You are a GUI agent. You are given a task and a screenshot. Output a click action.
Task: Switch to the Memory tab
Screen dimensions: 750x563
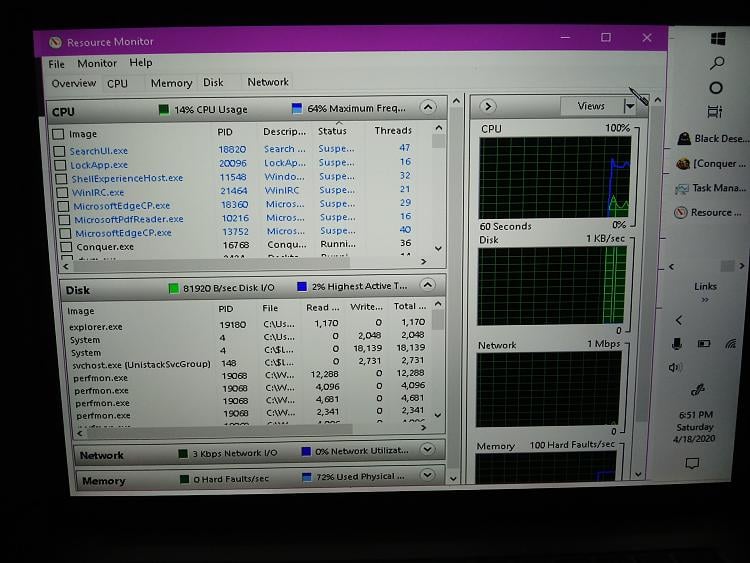[171, 84]
